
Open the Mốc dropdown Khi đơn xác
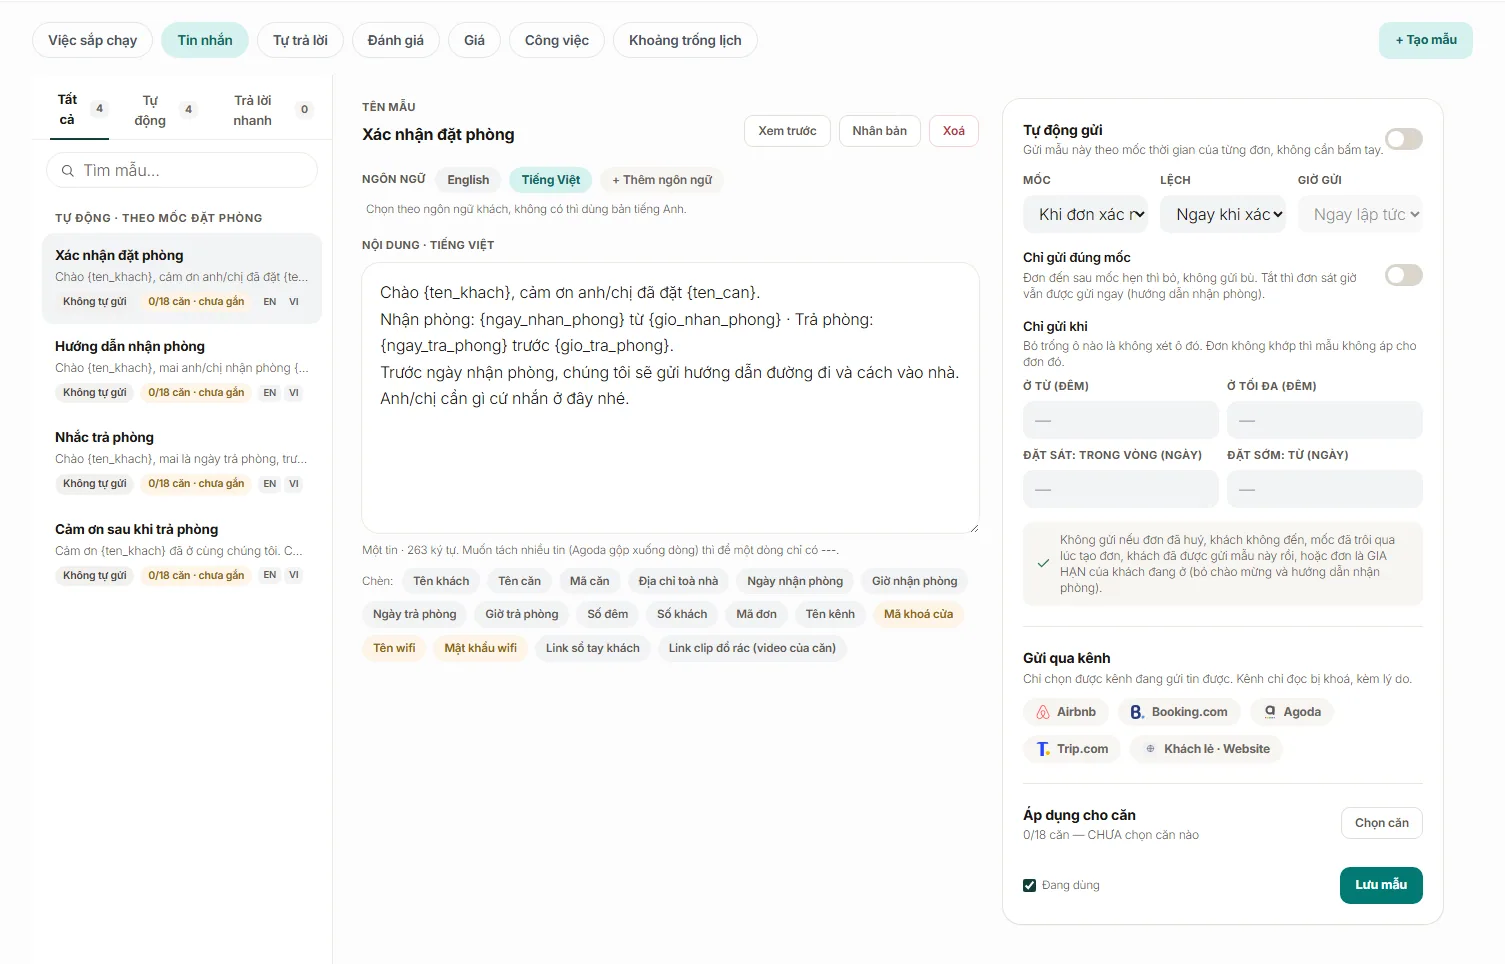1085,214
